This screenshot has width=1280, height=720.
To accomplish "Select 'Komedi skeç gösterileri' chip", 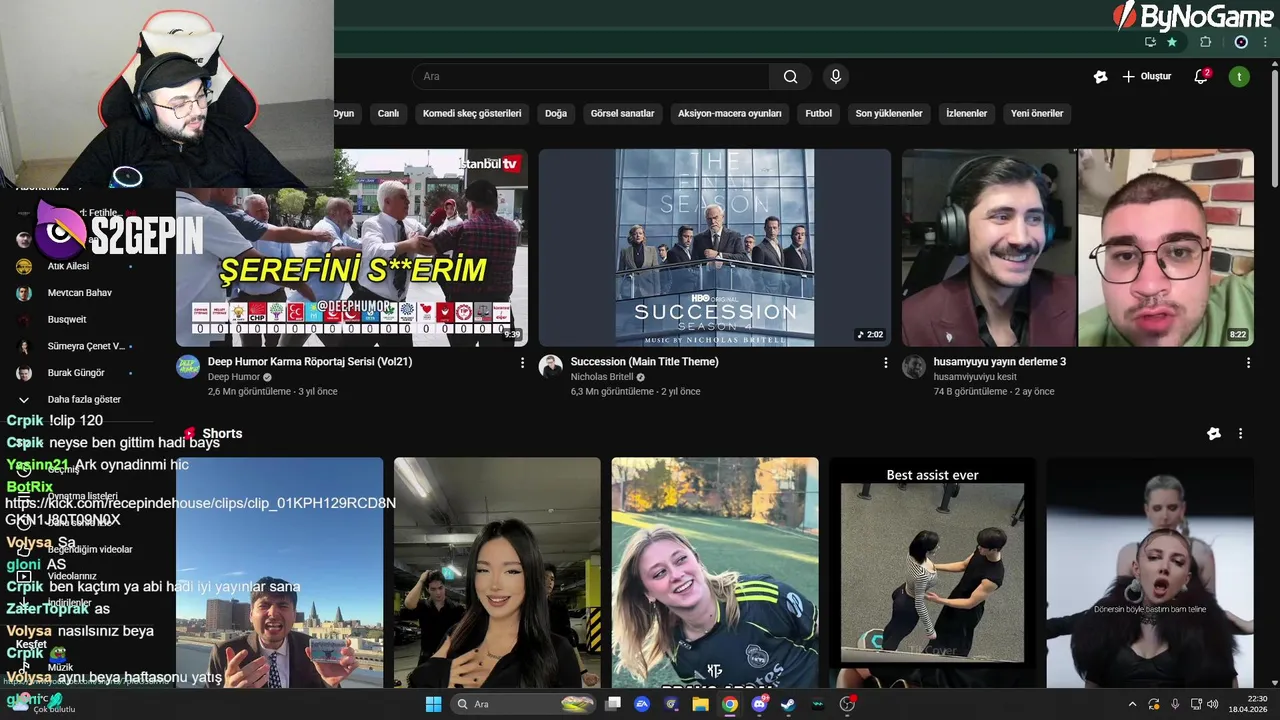I will 472,114.
